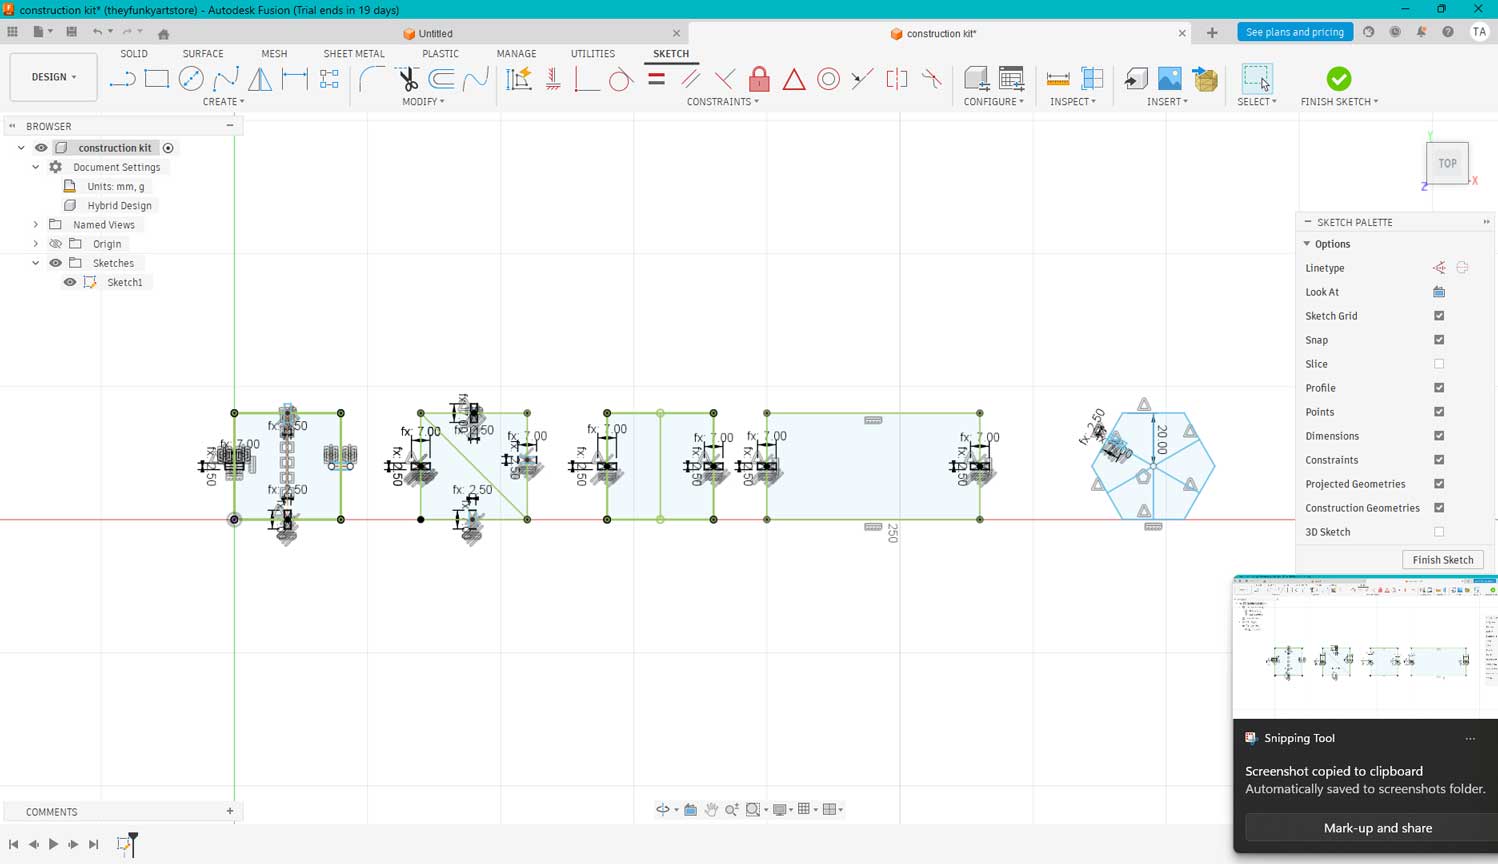The width and height of the screenshot is (1498, 864).
Task: Click the Window Selection tool icon
Action: (x=1257, y=79)
